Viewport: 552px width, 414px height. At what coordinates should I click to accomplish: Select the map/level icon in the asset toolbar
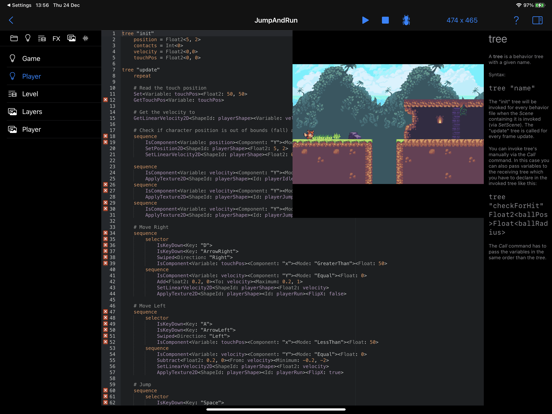pyautogui.click(x=42, y=38)
